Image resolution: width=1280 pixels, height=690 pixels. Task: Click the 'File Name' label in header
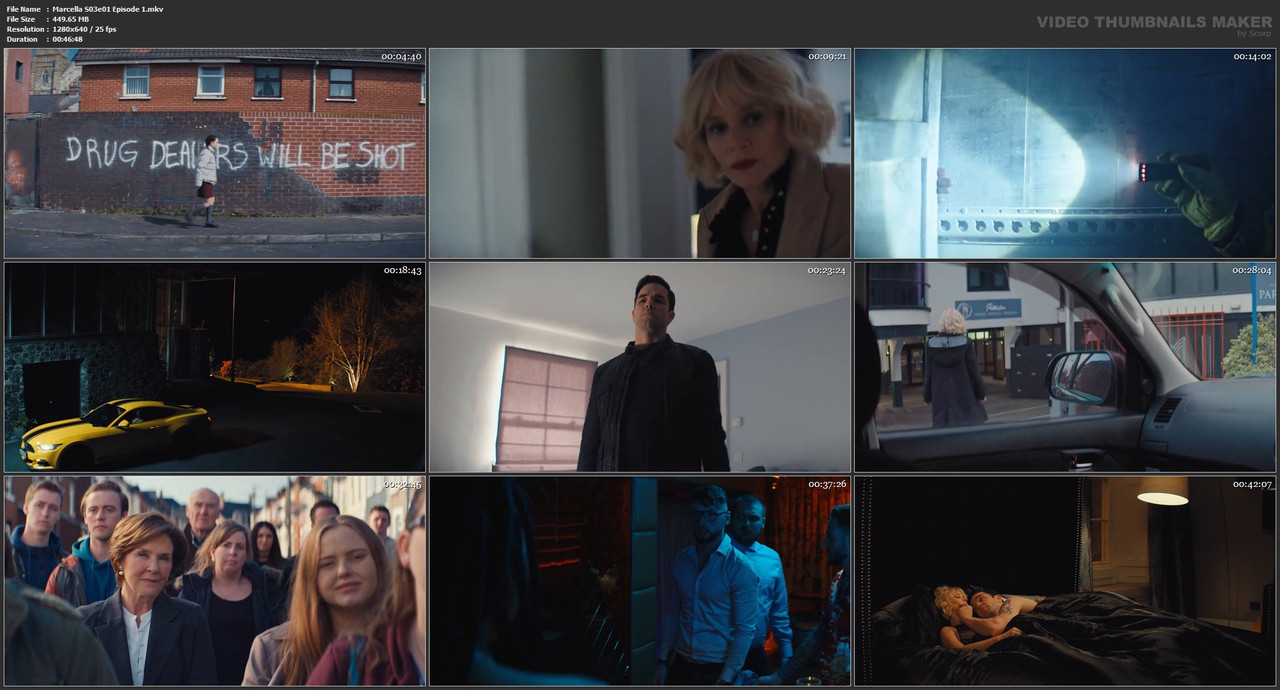coord(24,9)
